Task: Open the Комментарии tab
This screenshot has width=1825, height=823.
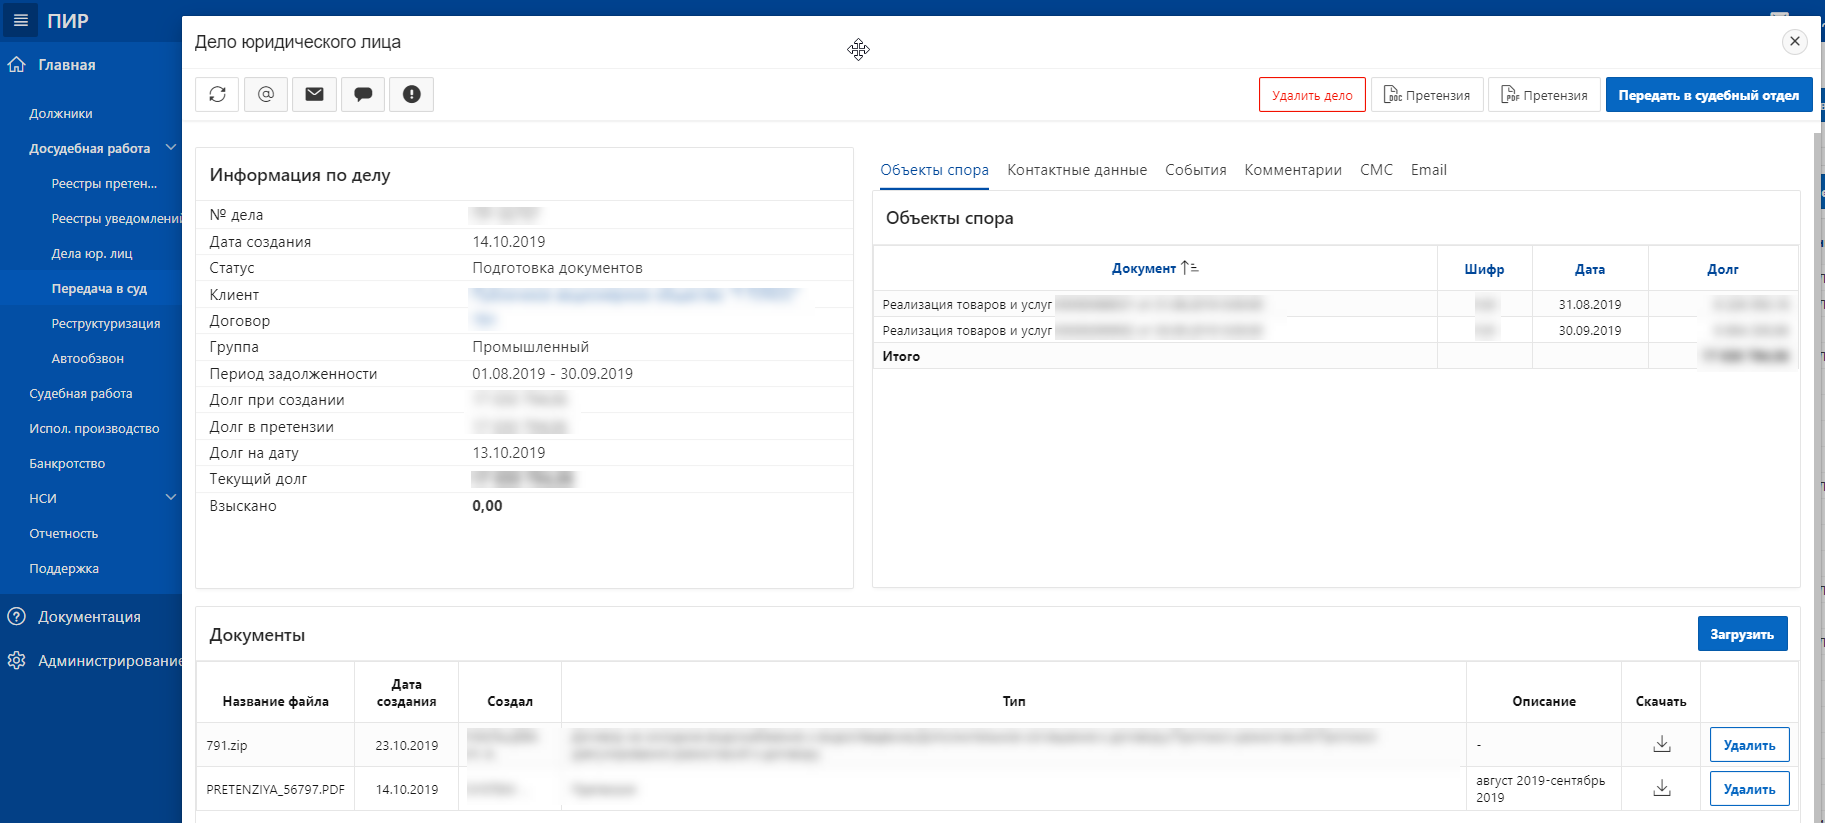Action: click(1293, 170)
